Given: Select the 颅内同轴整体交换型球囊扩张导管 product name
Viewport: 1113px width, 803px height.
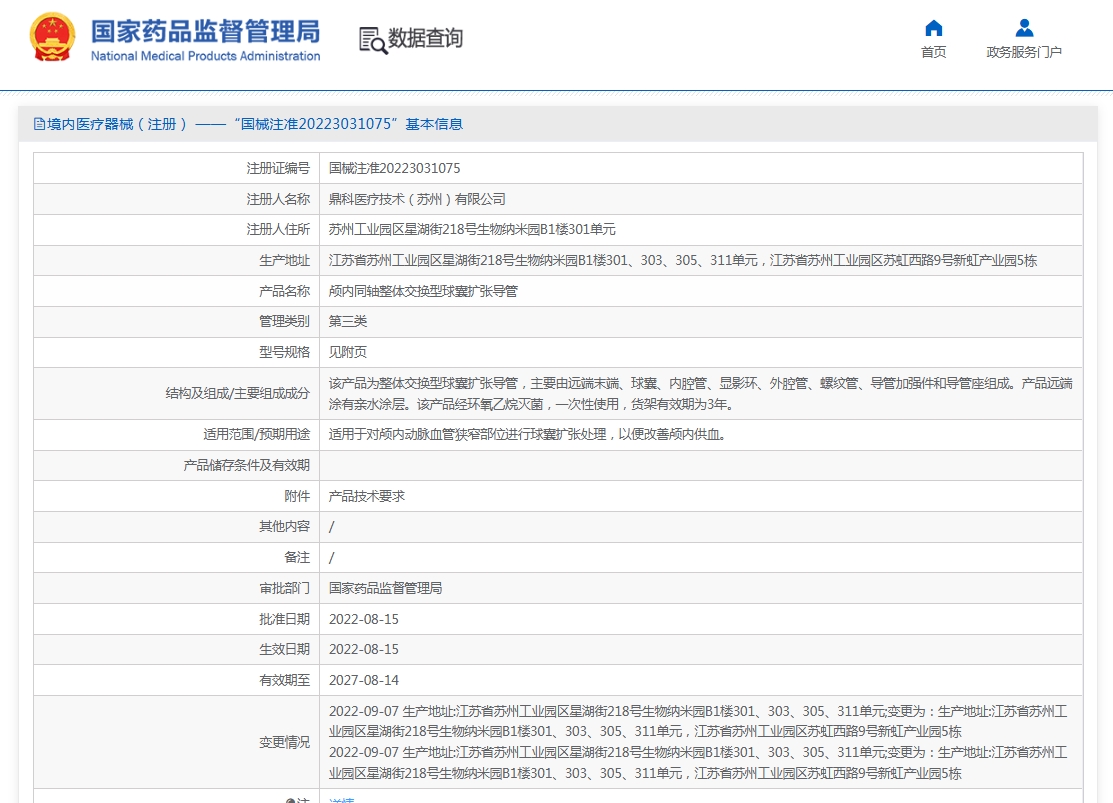Looking at the screenshot, I should (x=423, y=291).
